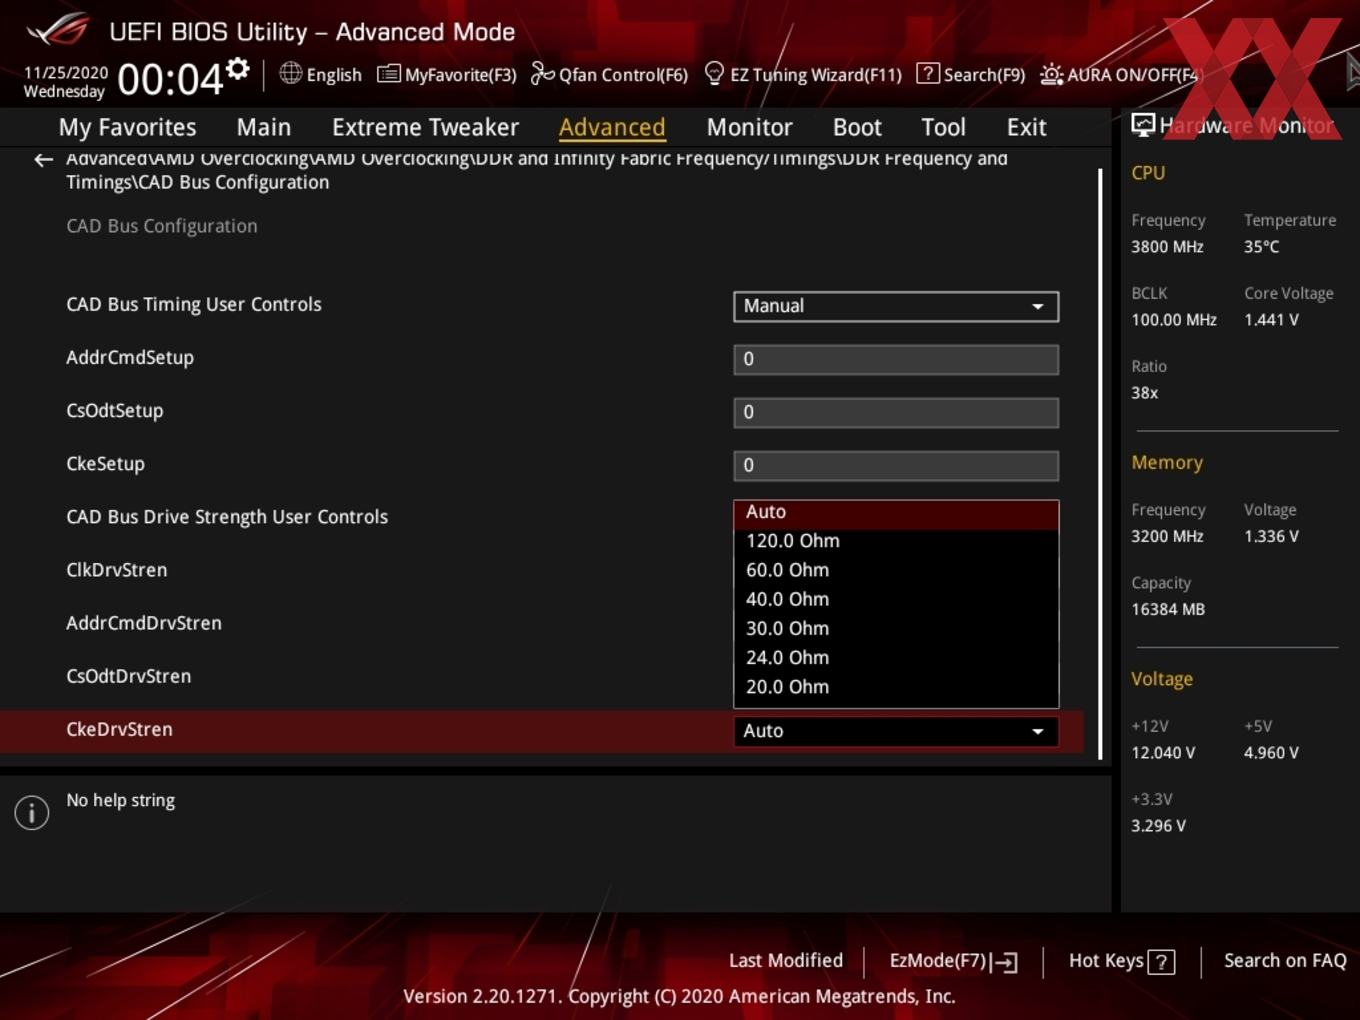Image resolution: width=1360 pixels, height=1020 pixels.
Task: Click the Hot Keys question mark icon
Action: pyautogui.click(x=1161, y=962)
